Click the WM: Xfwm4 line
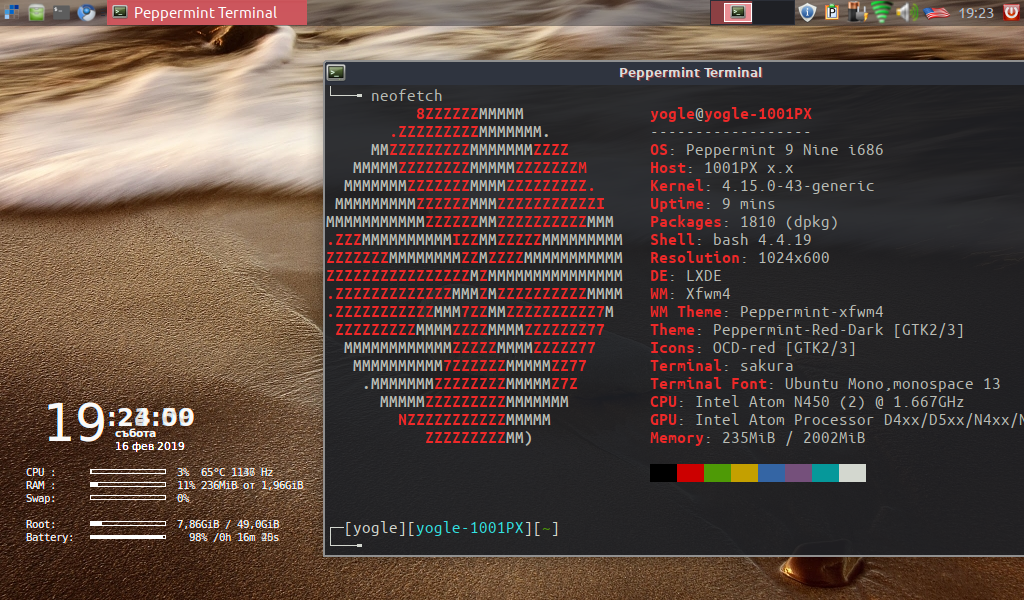Image resolution: width=1024 pixels, height=600 pixels. [690, 294]
